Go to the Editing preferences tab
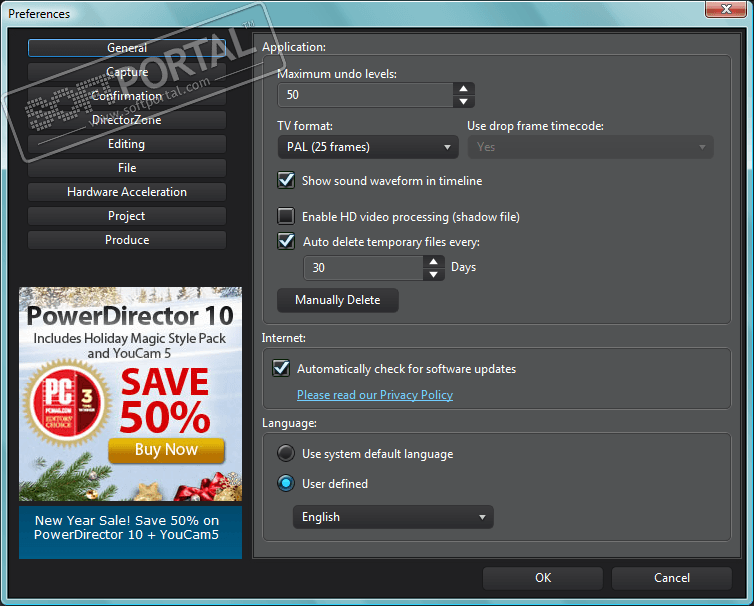754x606 pixels. tap(127, 144)
